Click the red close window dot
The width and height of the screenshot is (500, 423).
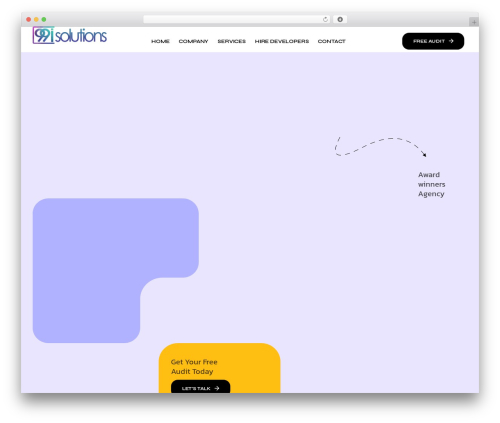coord(29,19)
